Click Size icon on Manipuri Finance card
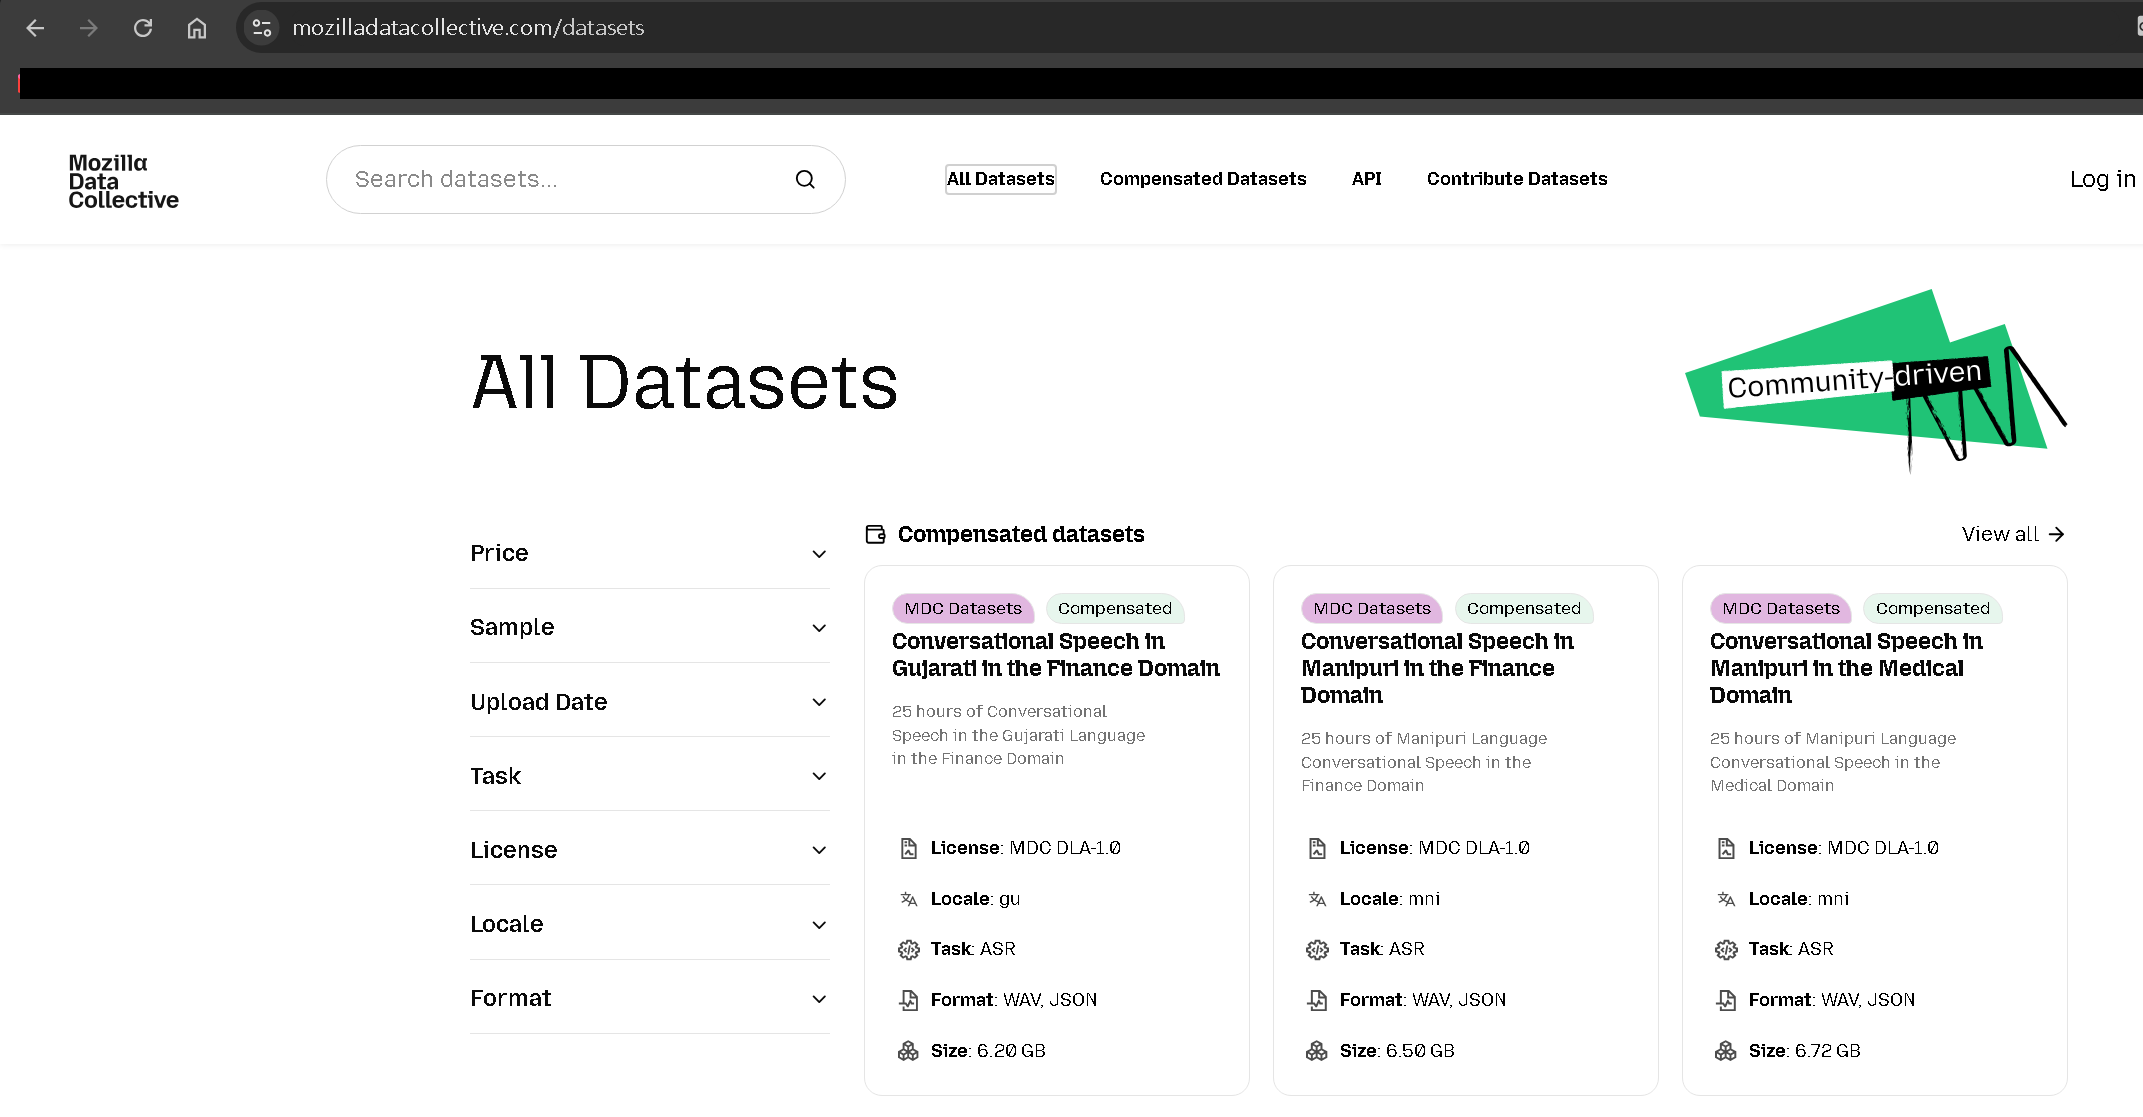2143x1117 pixels. pos(1317,1051)
